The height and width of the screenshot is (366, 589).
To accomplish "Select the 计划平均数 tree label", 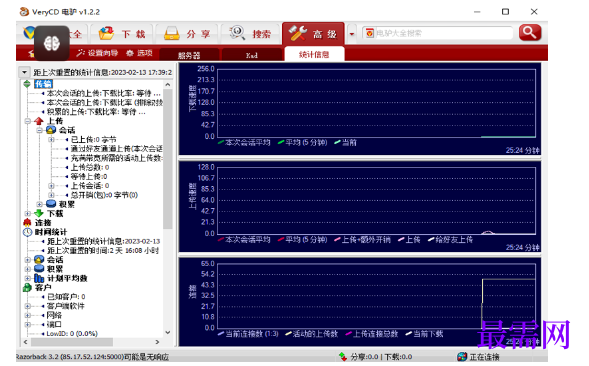I will [67, 278].
